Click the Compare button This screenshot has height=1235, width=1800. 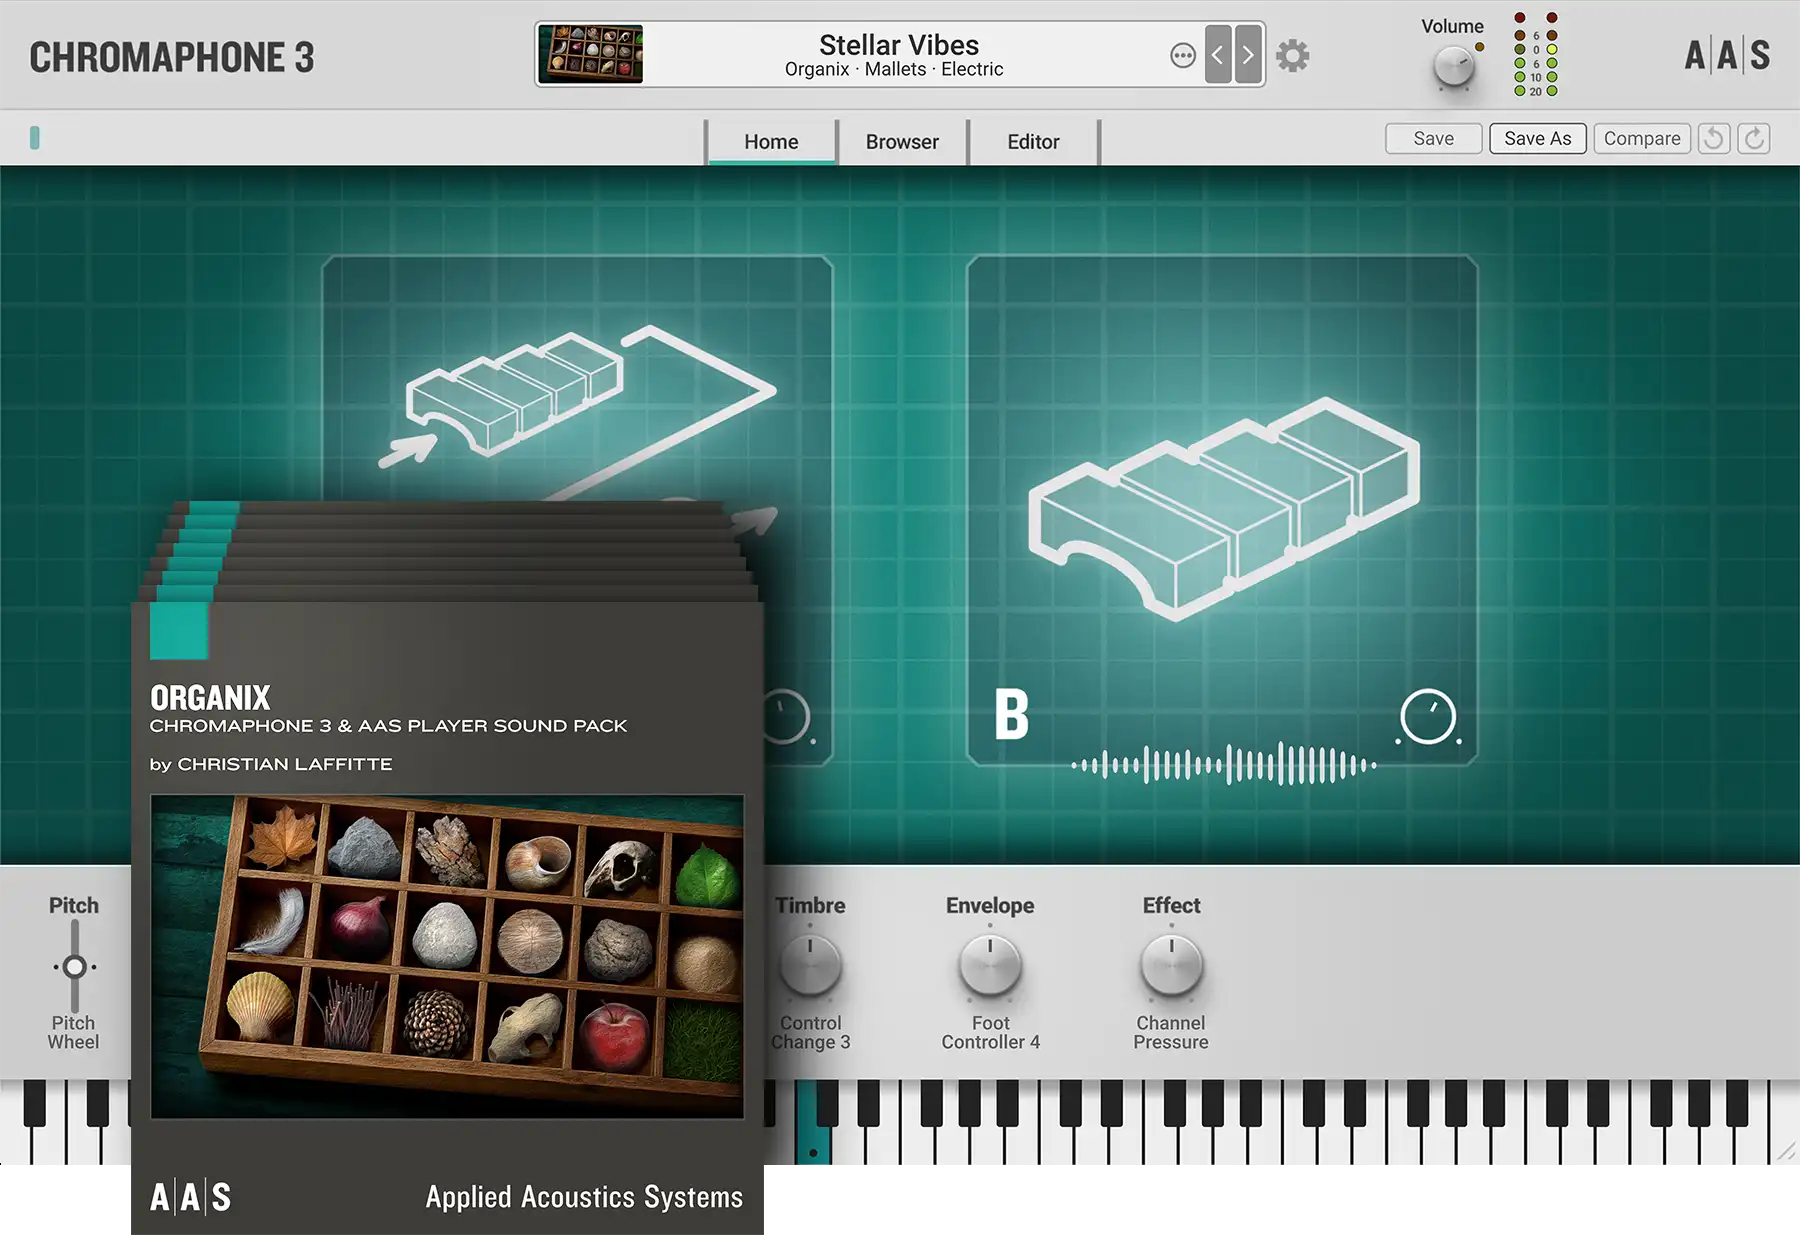coord(1642,138)
